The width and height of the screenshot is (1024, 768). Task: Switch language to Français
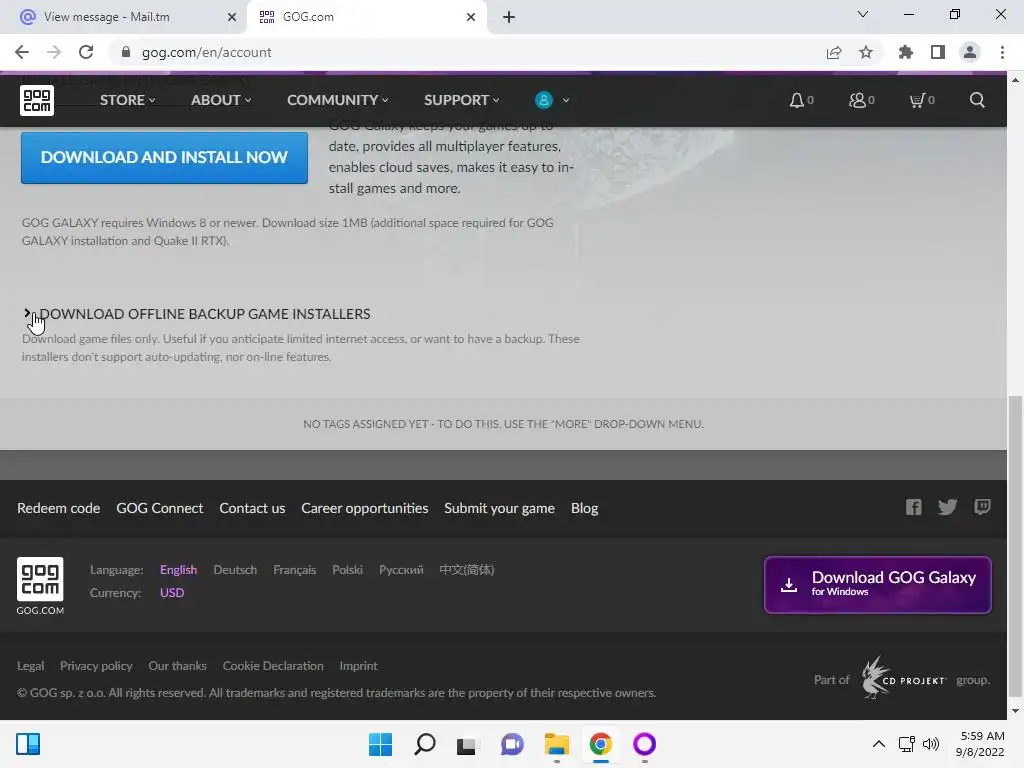pyautogui.click(x=295, y=569)
